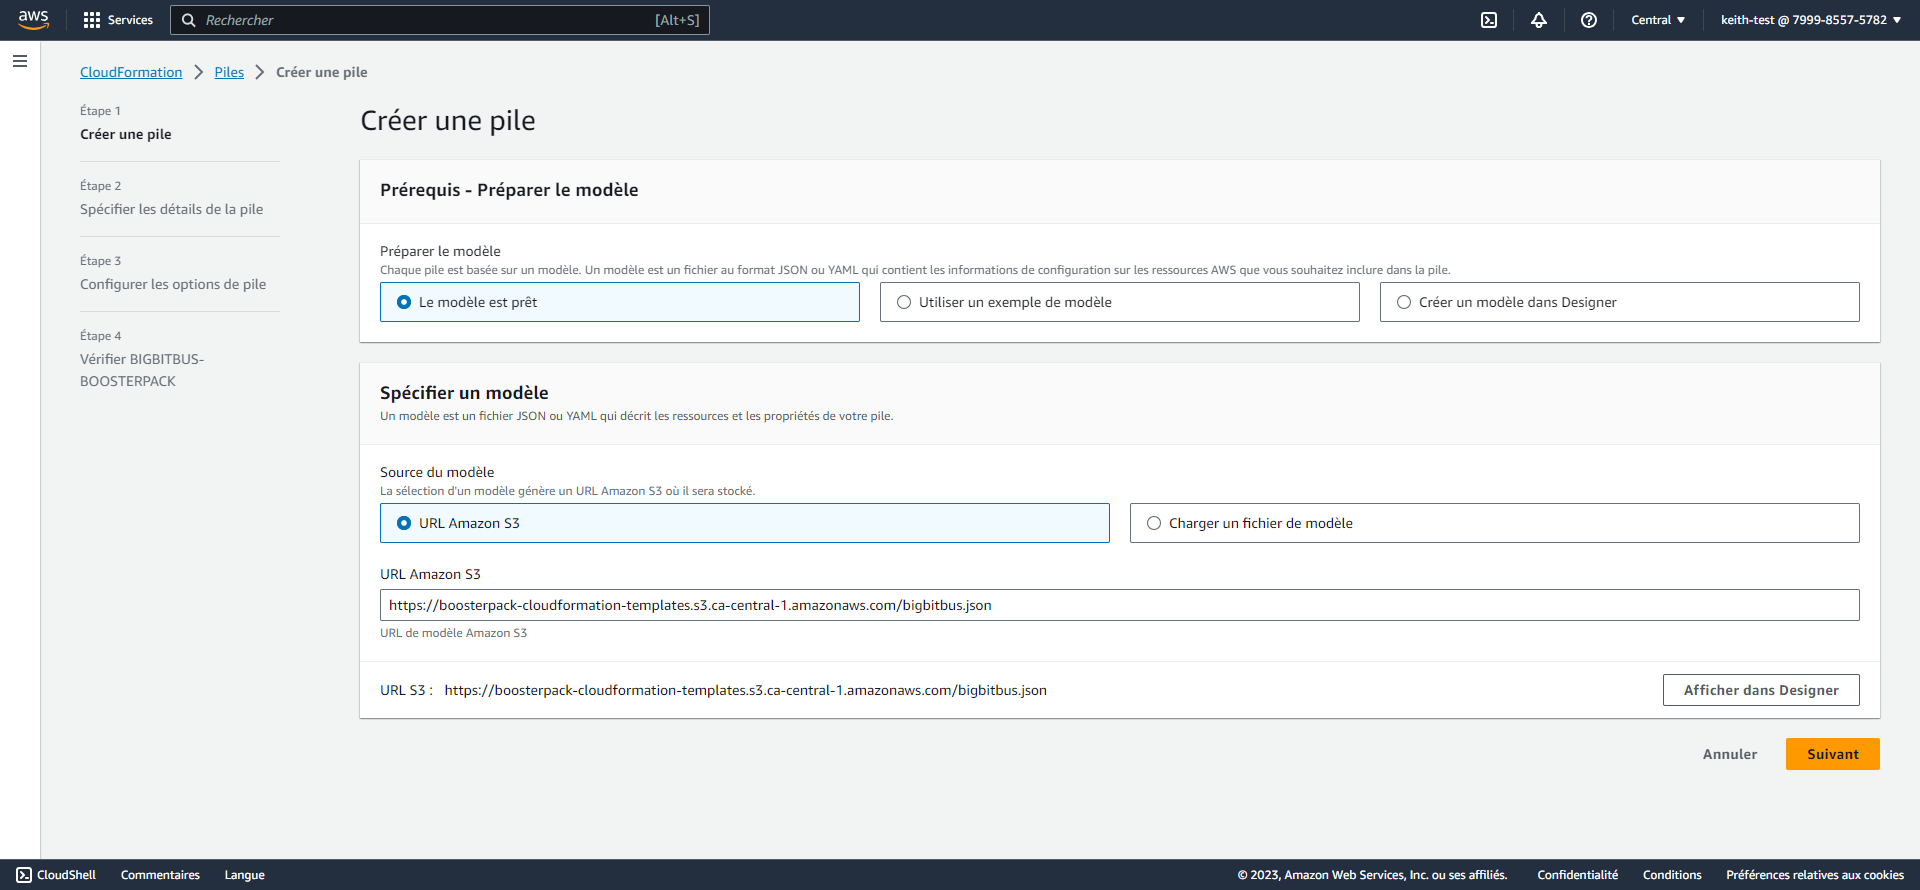Click the AWS logo home icon
1920x890 pixels.
click(33, 20)
